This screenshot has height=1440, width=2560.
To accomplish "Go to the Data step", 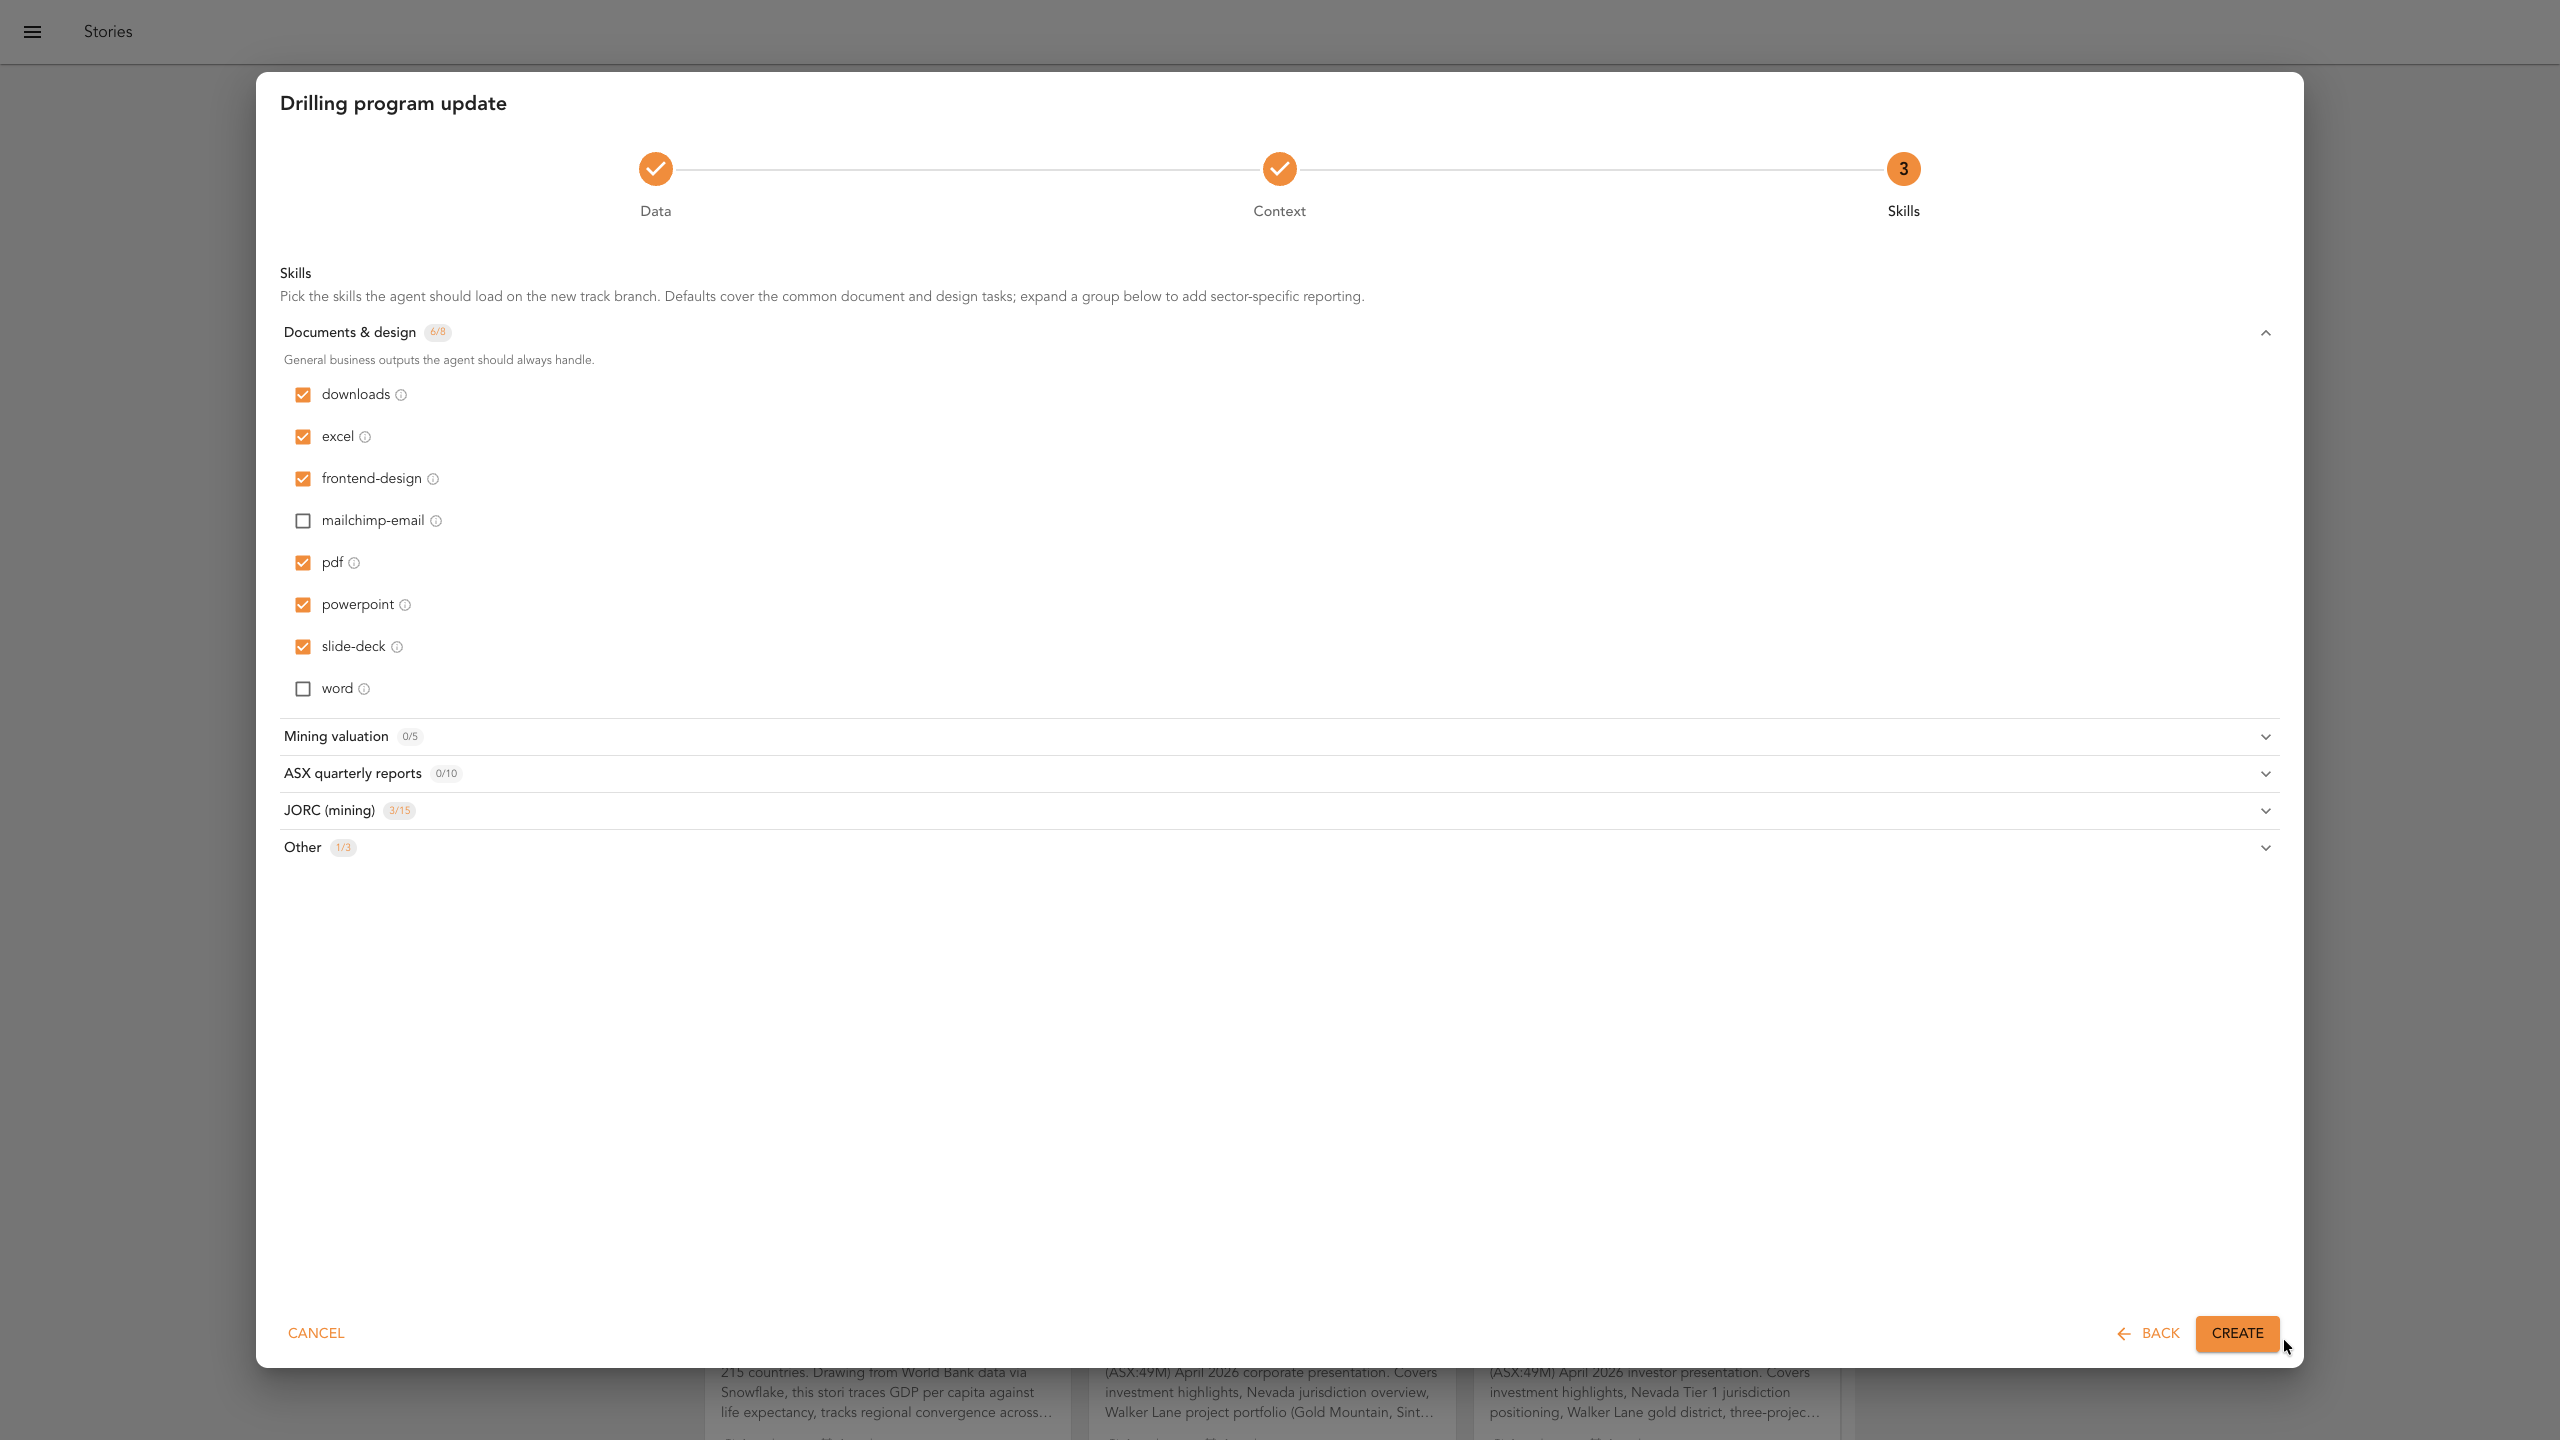I will pos(656,169).
